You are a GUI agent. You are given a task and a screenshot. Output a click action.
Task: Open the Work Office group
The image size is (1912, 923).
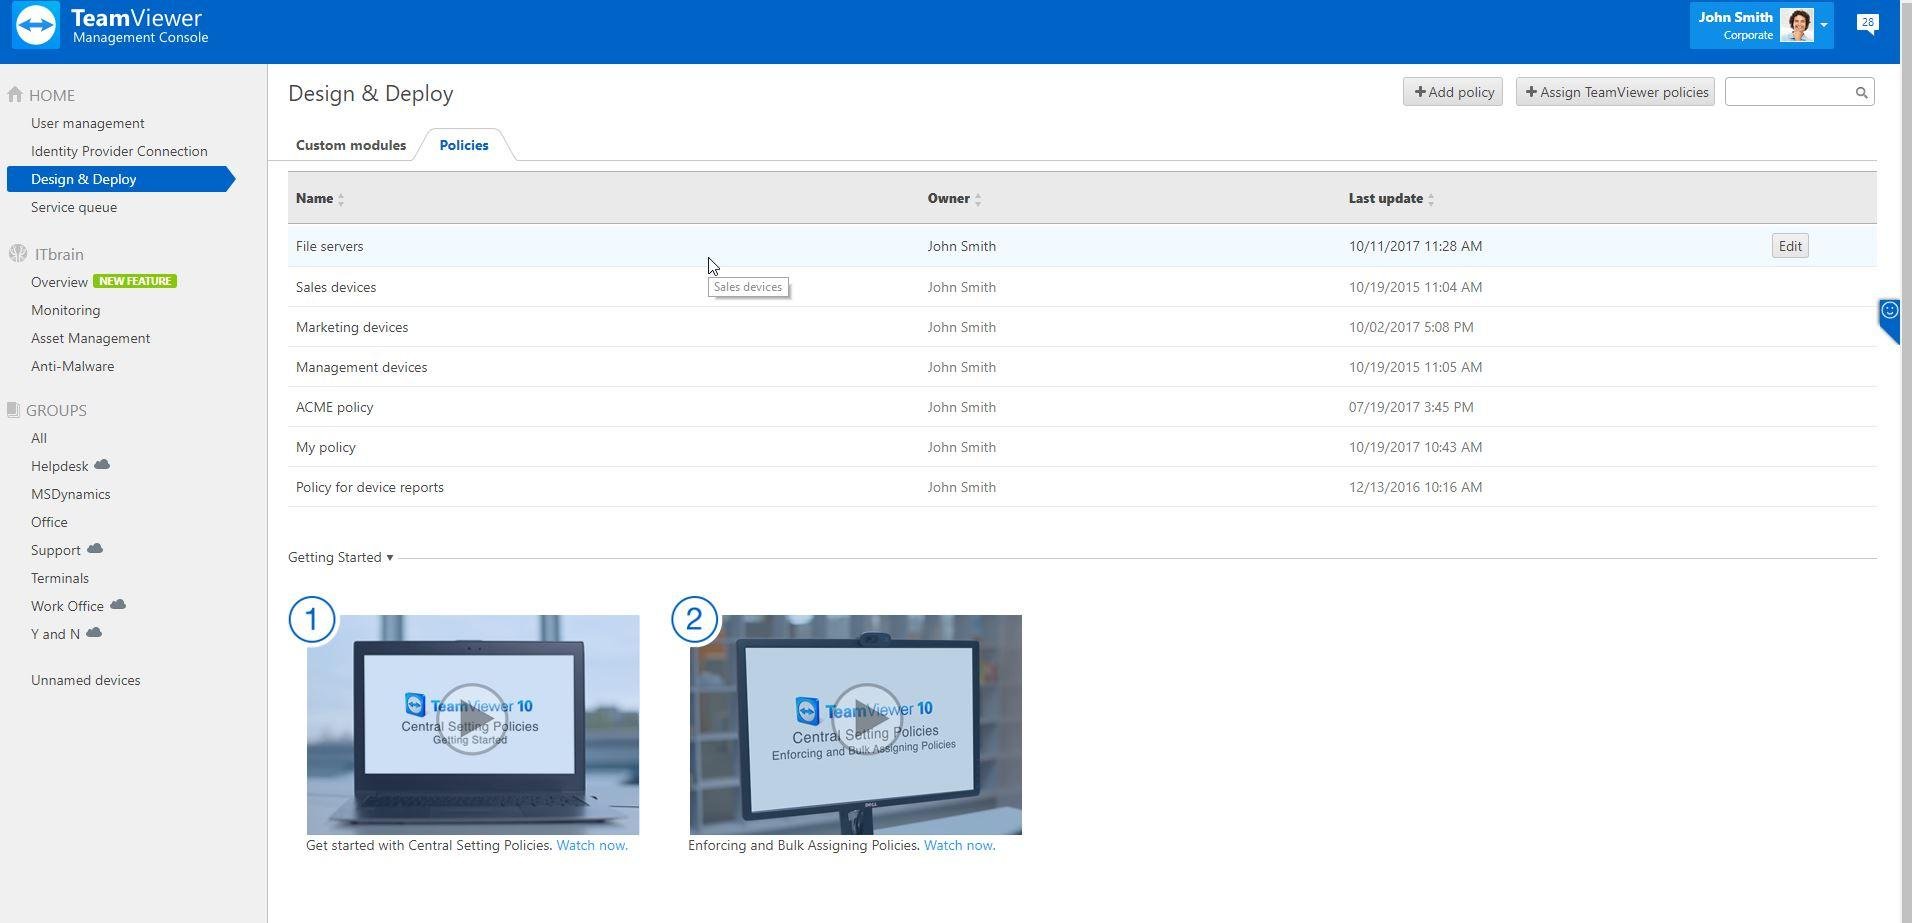coord(68,606)
